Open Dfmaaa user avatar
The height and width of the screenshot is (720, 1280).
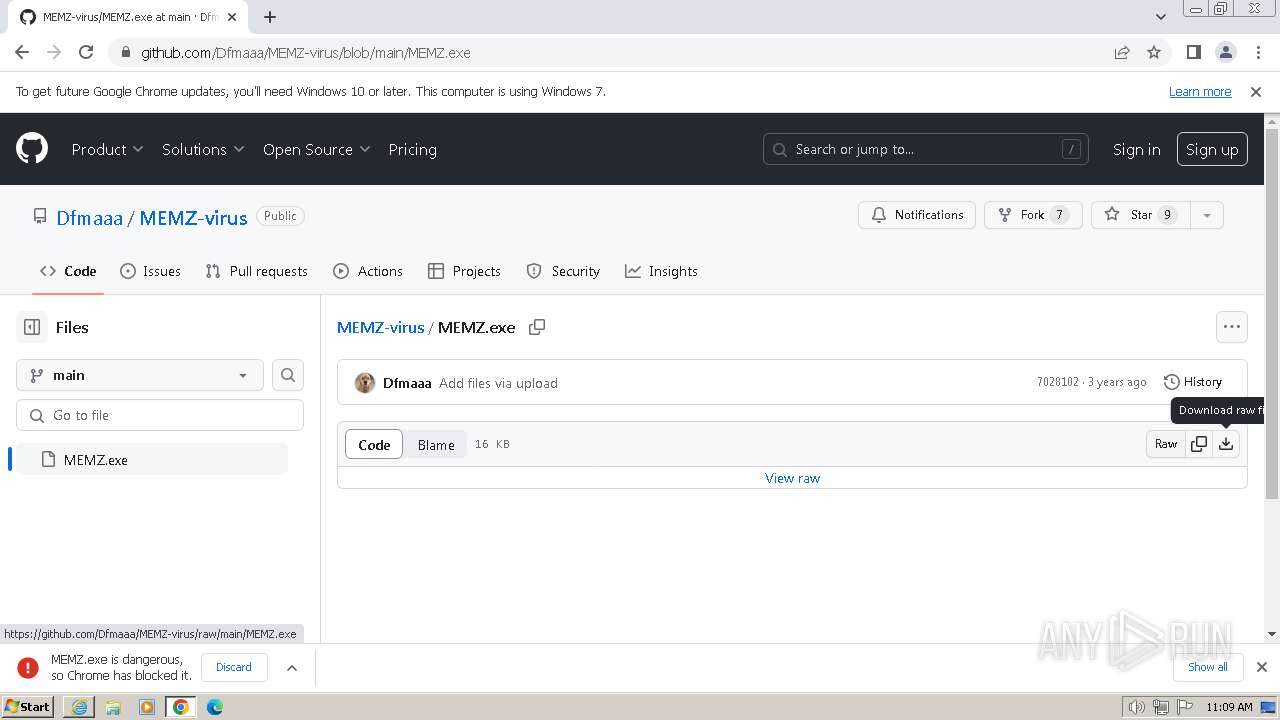[365, 383]
